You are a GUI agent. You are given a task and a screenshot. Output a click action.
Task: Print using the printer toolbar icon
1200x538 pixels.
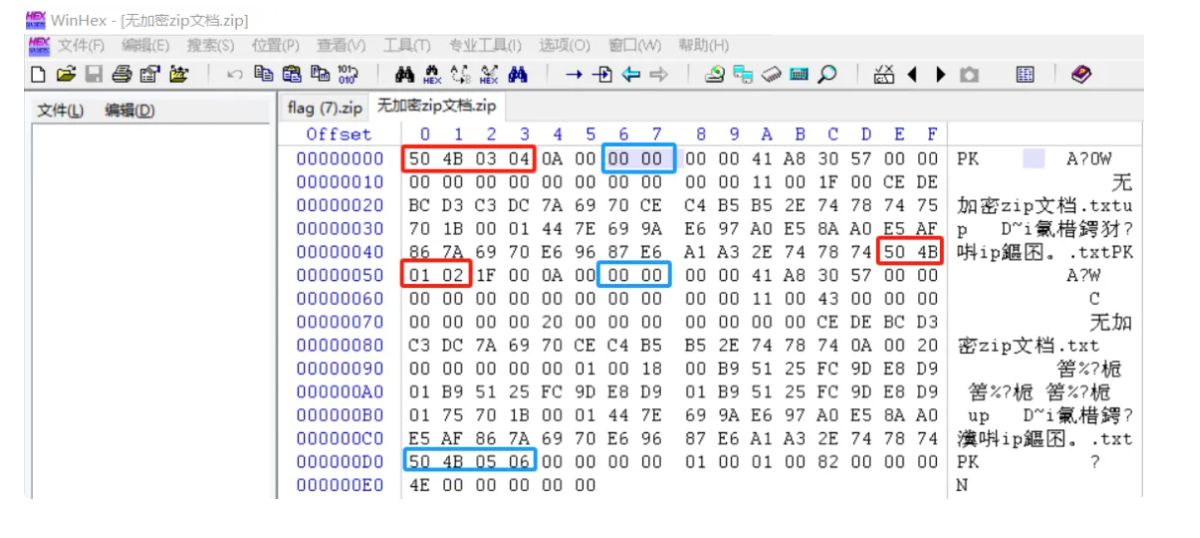[x=121, y=75]
